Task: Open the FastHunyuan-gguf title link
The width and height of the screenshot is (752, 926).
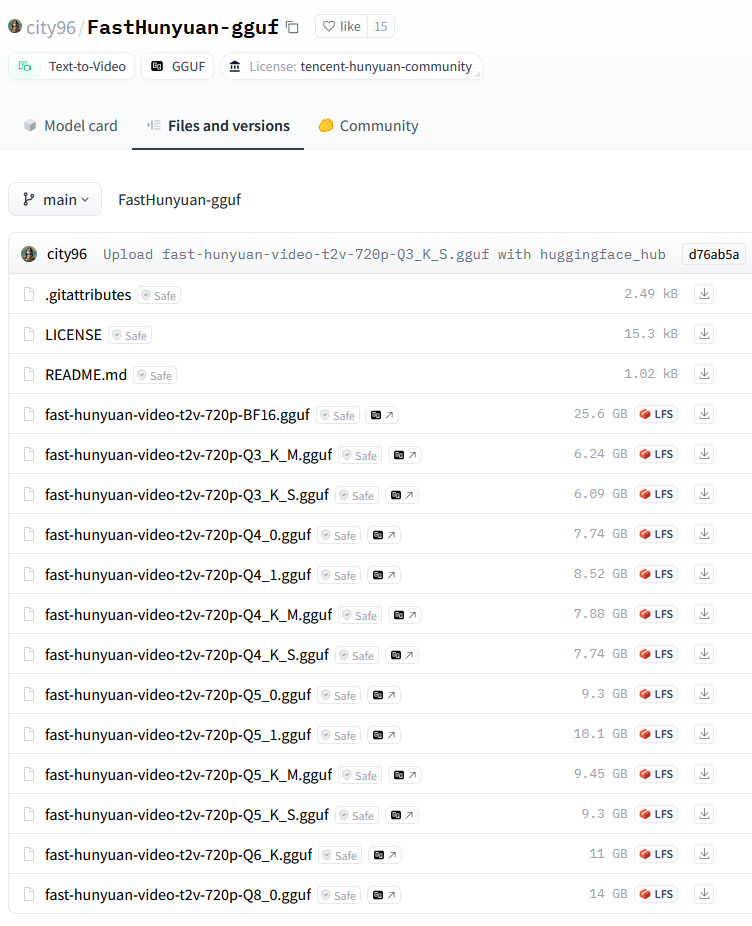Action: [x=183, y=27]
